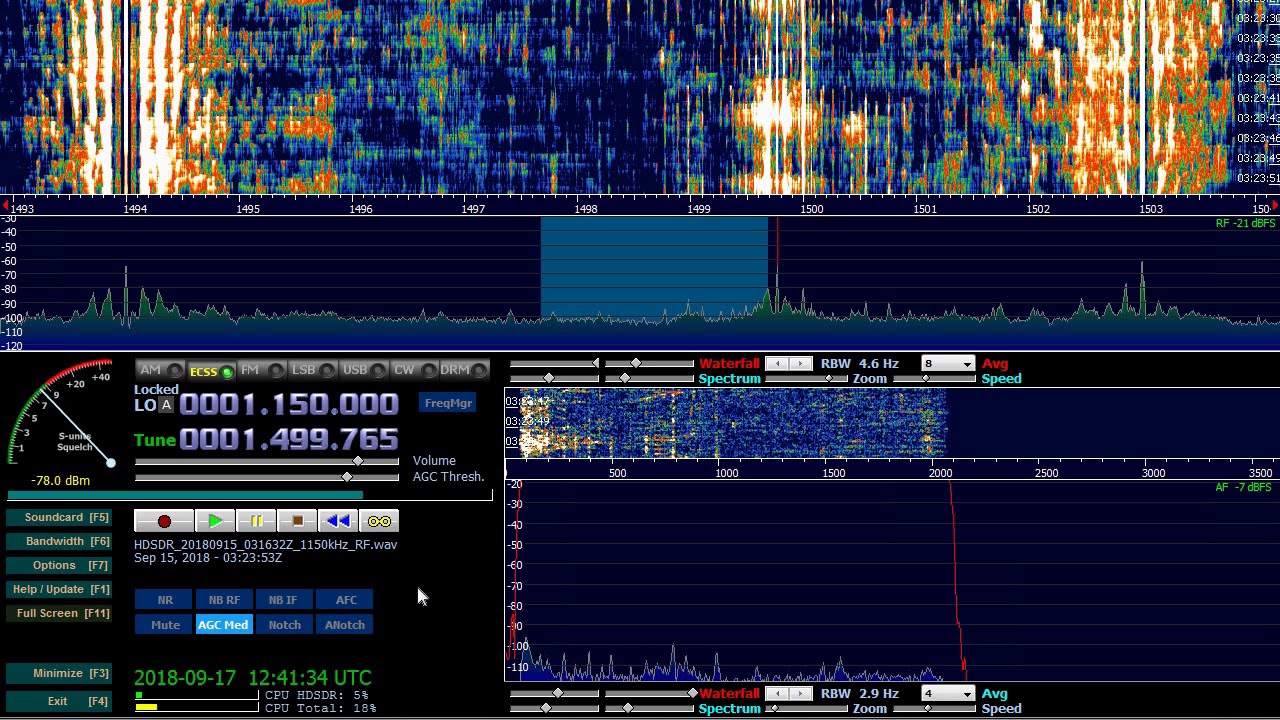The width and height of the screenshot is (1280, 720).
Task: Toggle the AGC Med setting
Action: 223,625
